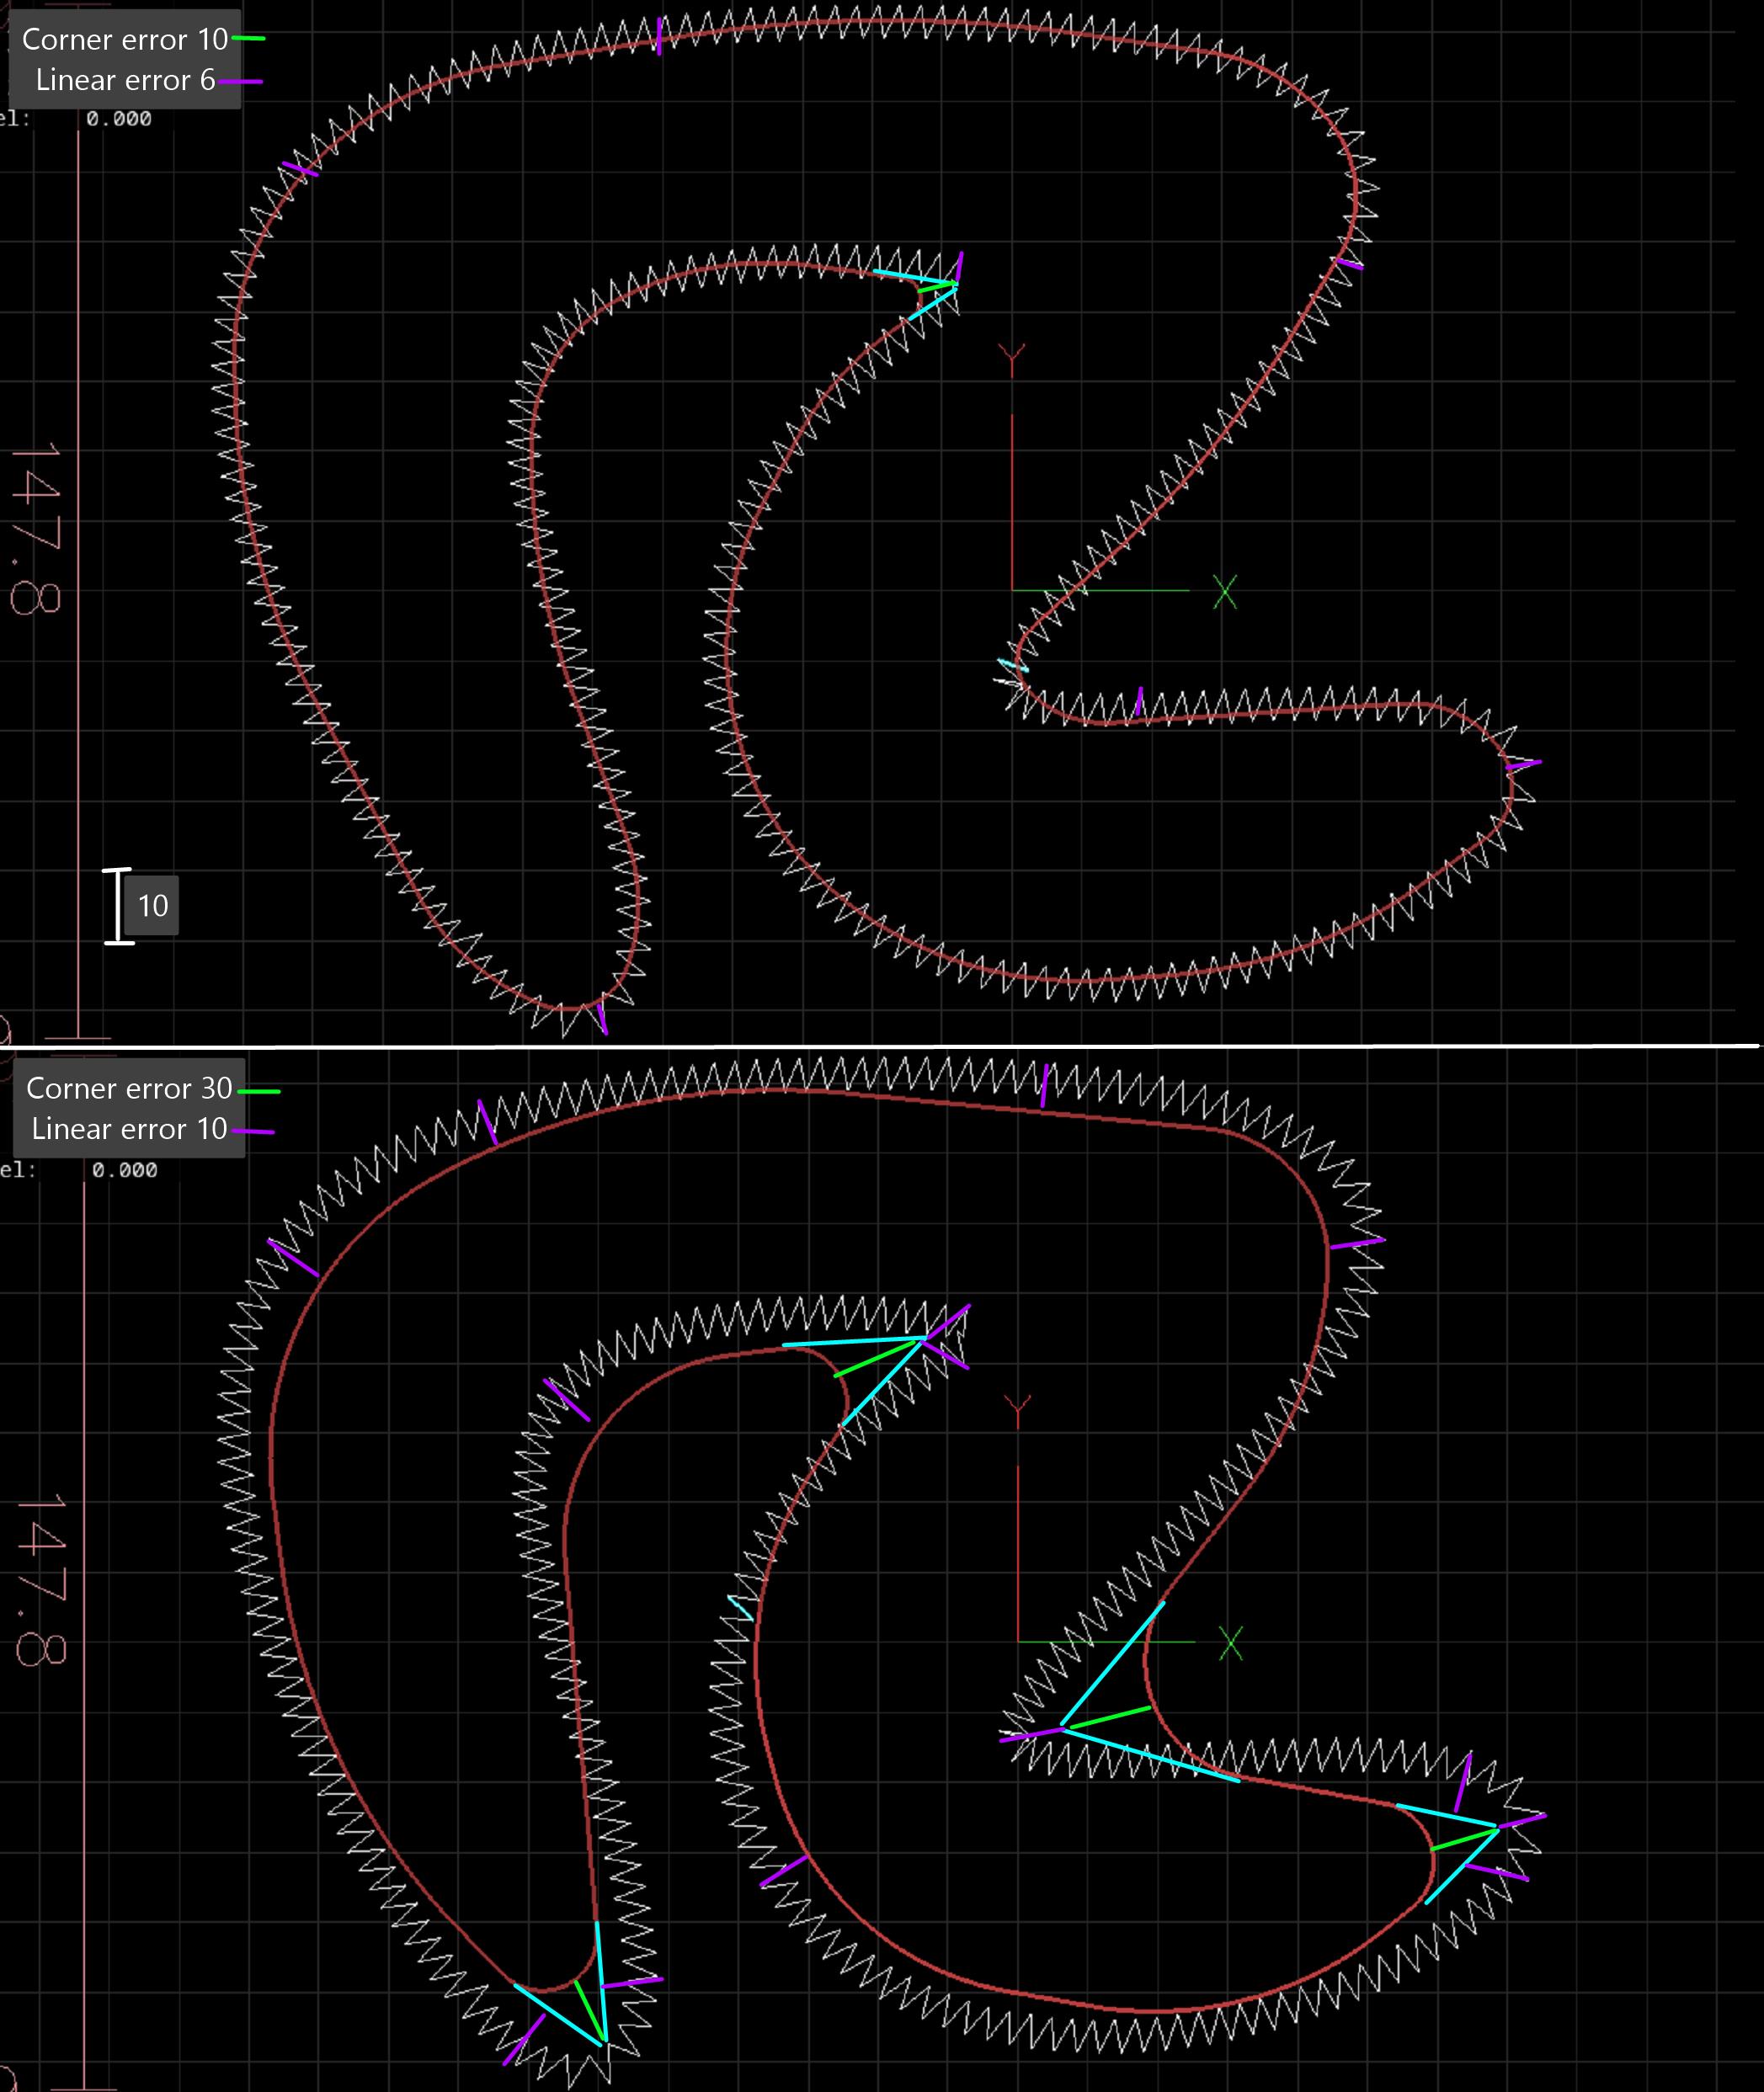Click the 0.000 value field in top view
This screenshot has height=2092, width=1764.
(x=118, y=119)
